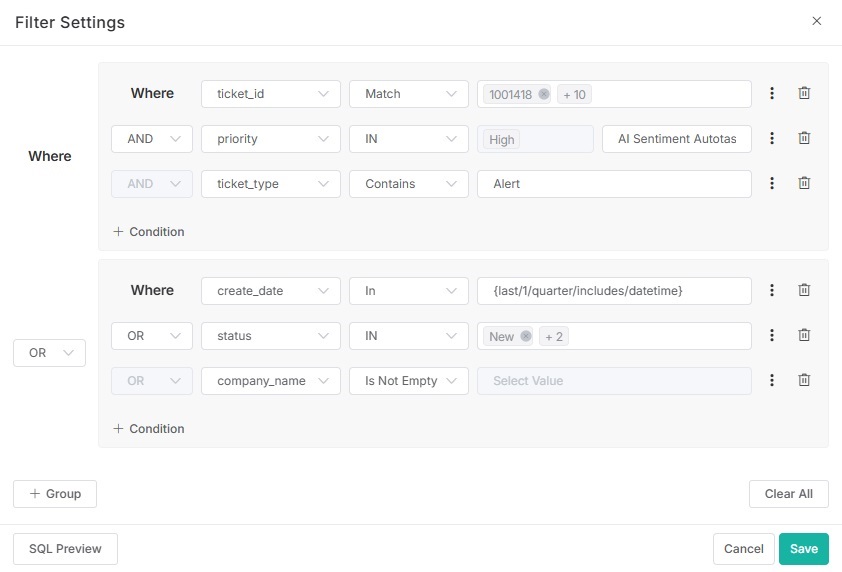
Task: Click the Save button
Action: [x=803, y=549]
